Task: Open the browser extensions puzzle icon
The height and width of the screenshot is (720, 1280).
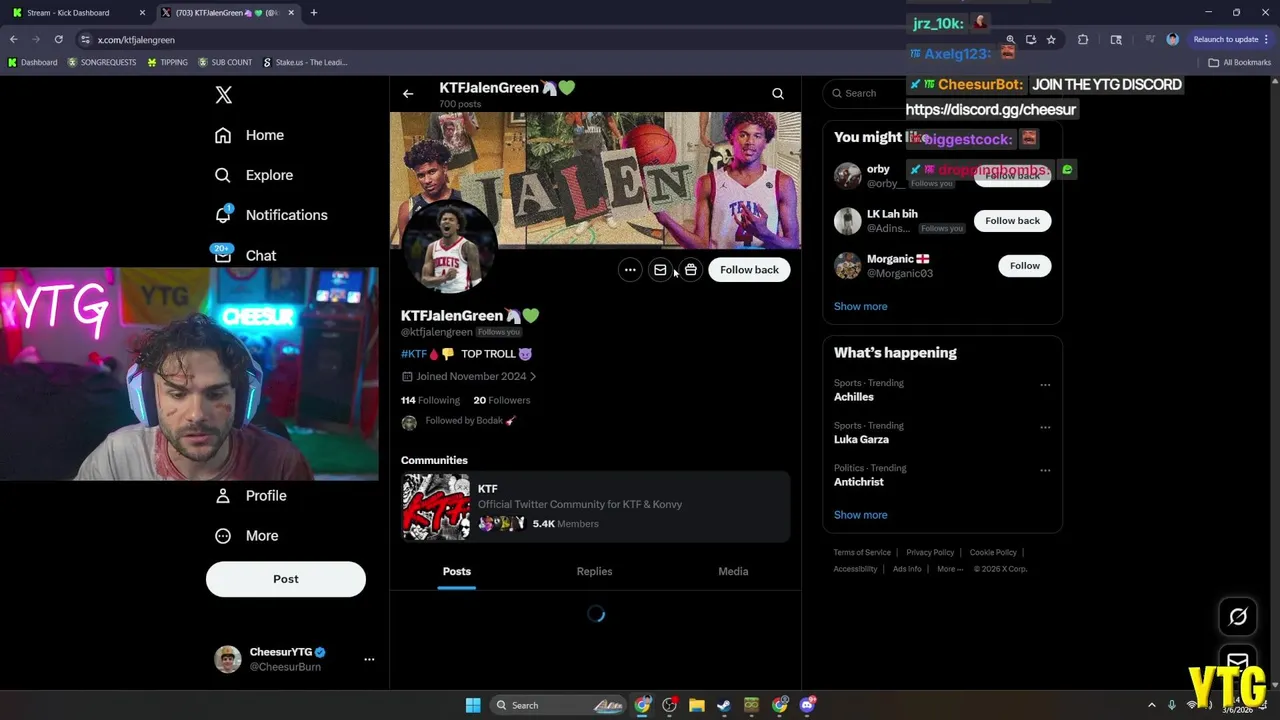Action: [x=1083, y=40]
